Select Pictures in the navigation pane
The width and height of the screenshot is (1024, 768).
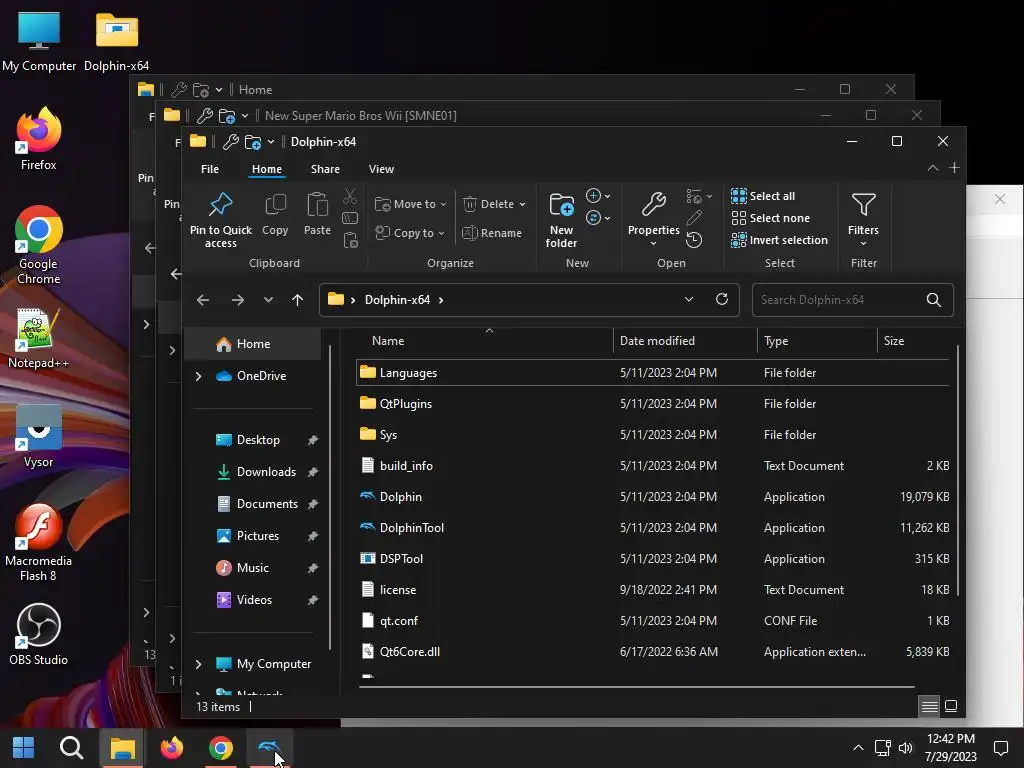pyautogui.click(x=257, y=536)
